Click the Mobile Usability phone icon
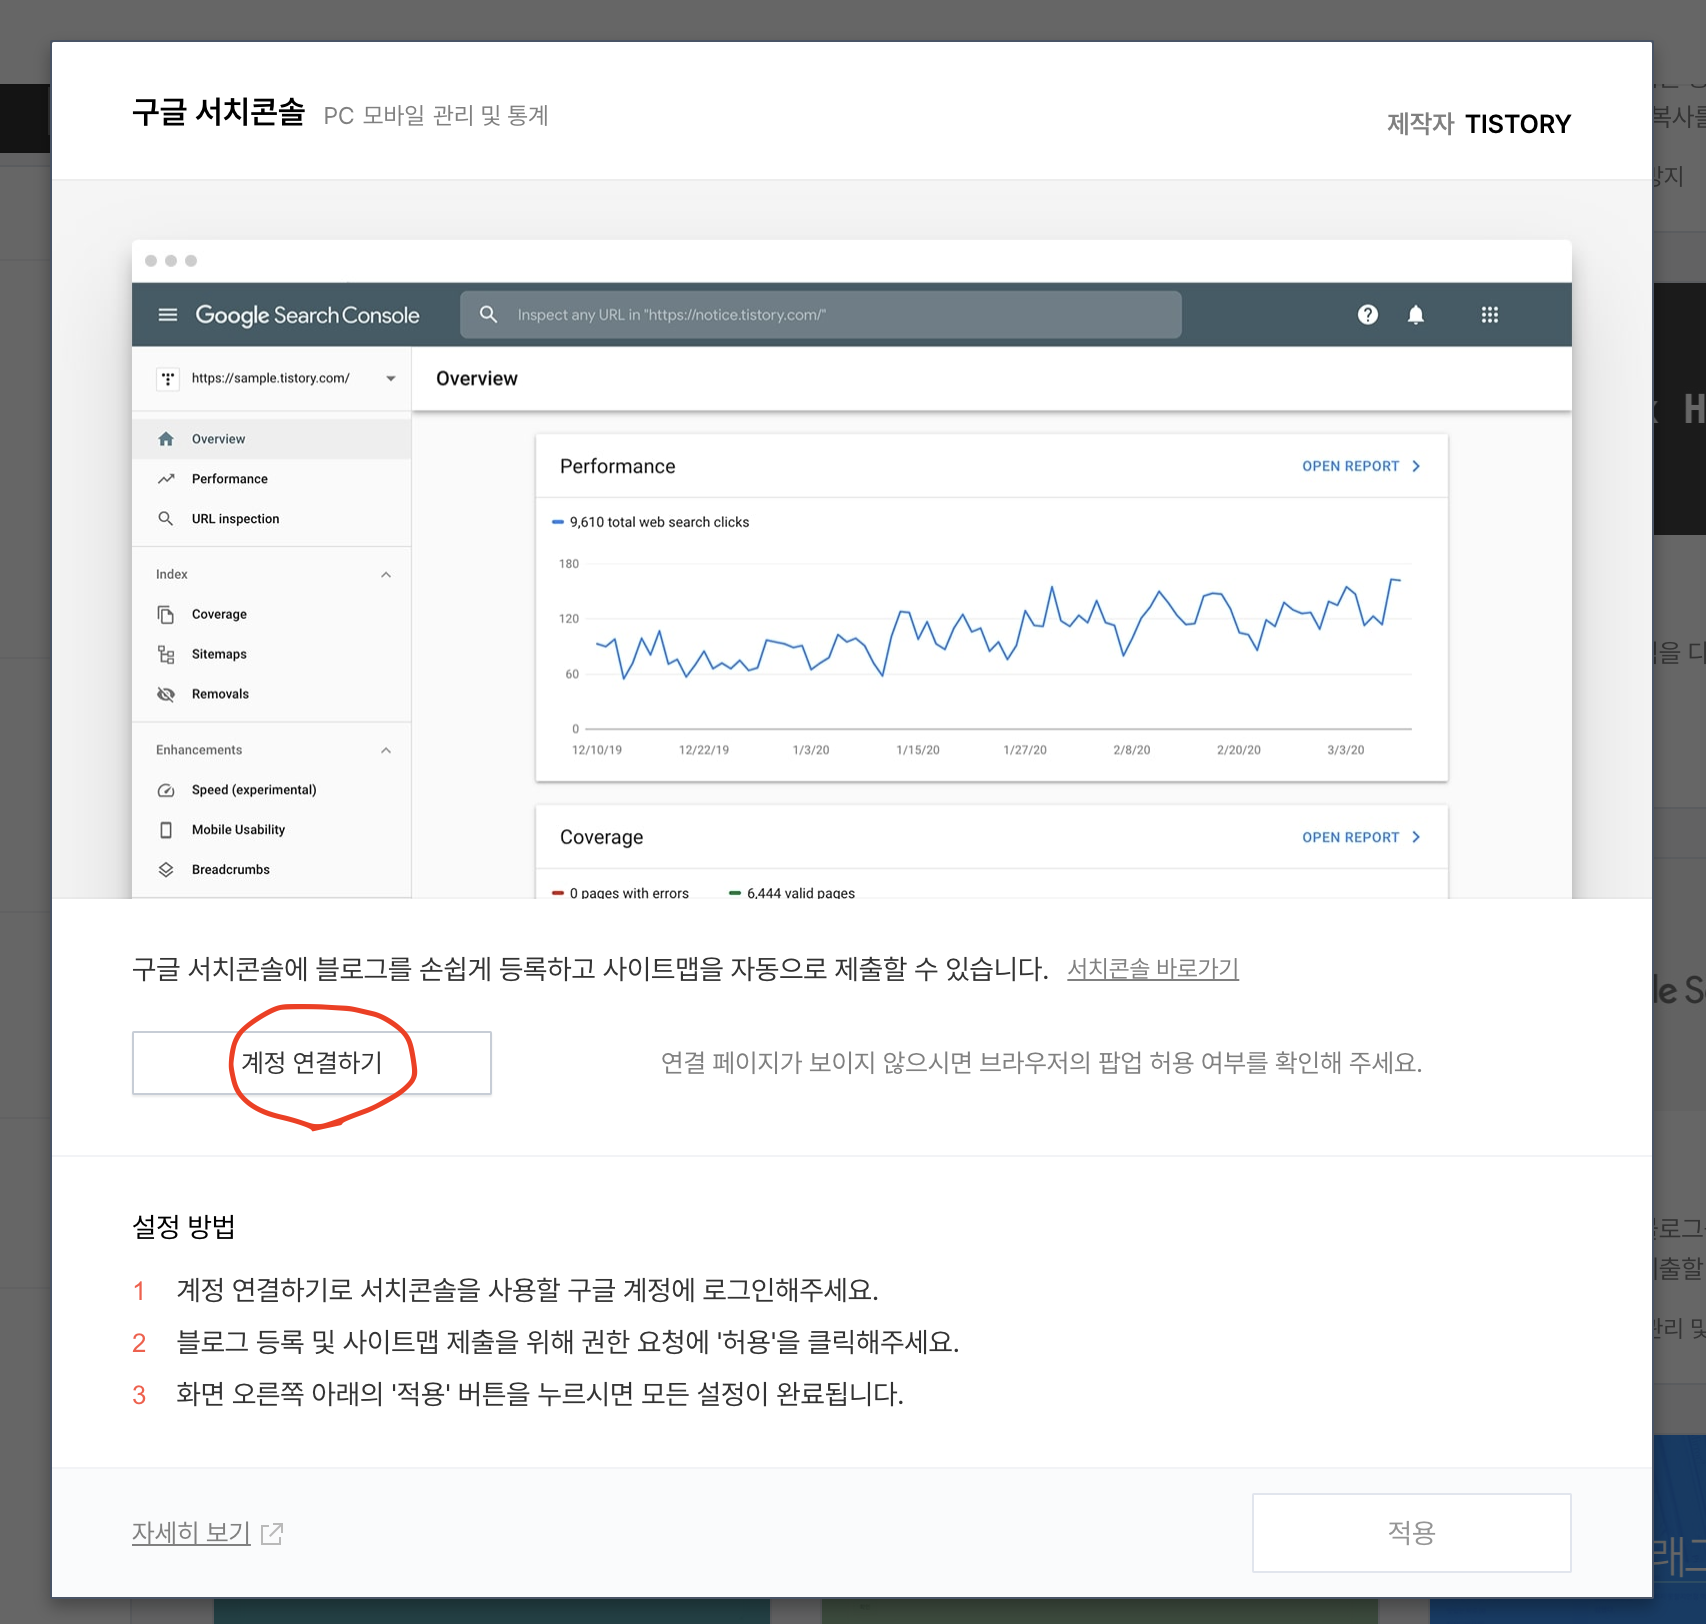The width and height of the screenshot is (1706, 1624). pos(166,830)
